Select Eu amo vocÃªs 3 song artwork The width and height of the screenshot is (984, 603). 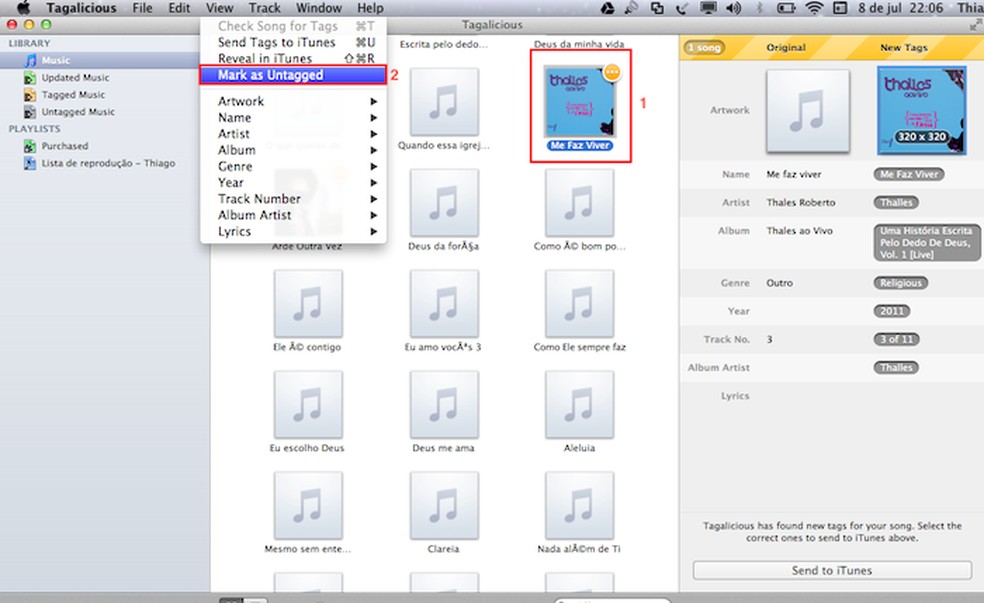[444, 304]
